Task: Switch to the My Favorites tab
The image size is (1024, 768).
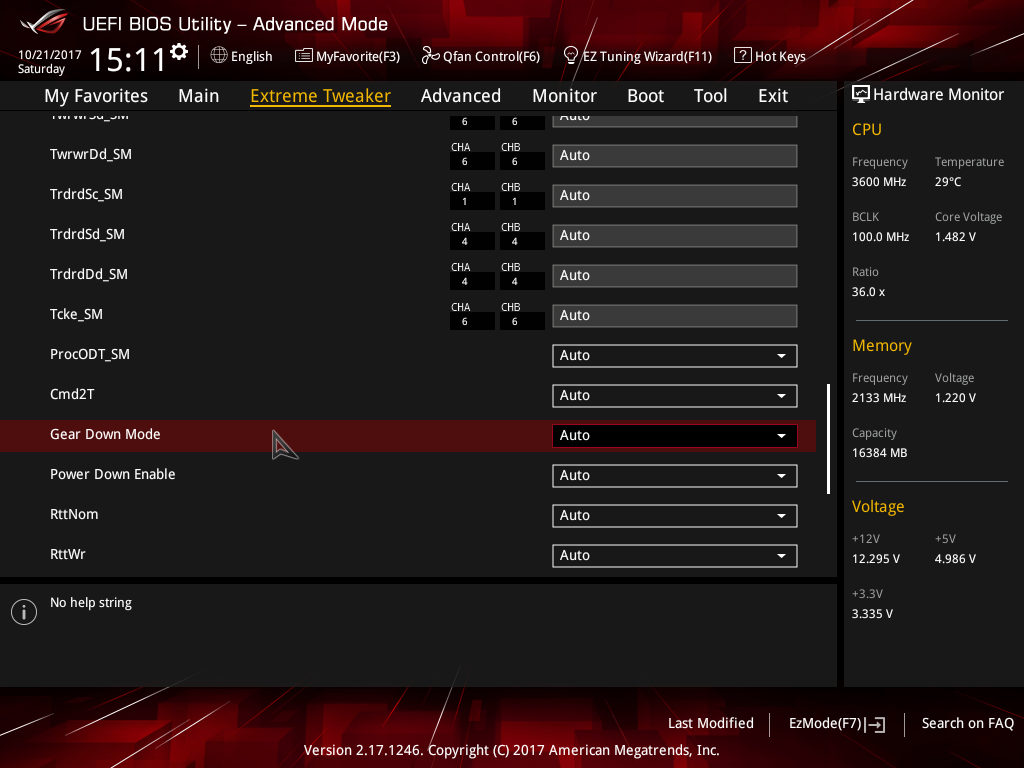Action: tap(96, 96)
